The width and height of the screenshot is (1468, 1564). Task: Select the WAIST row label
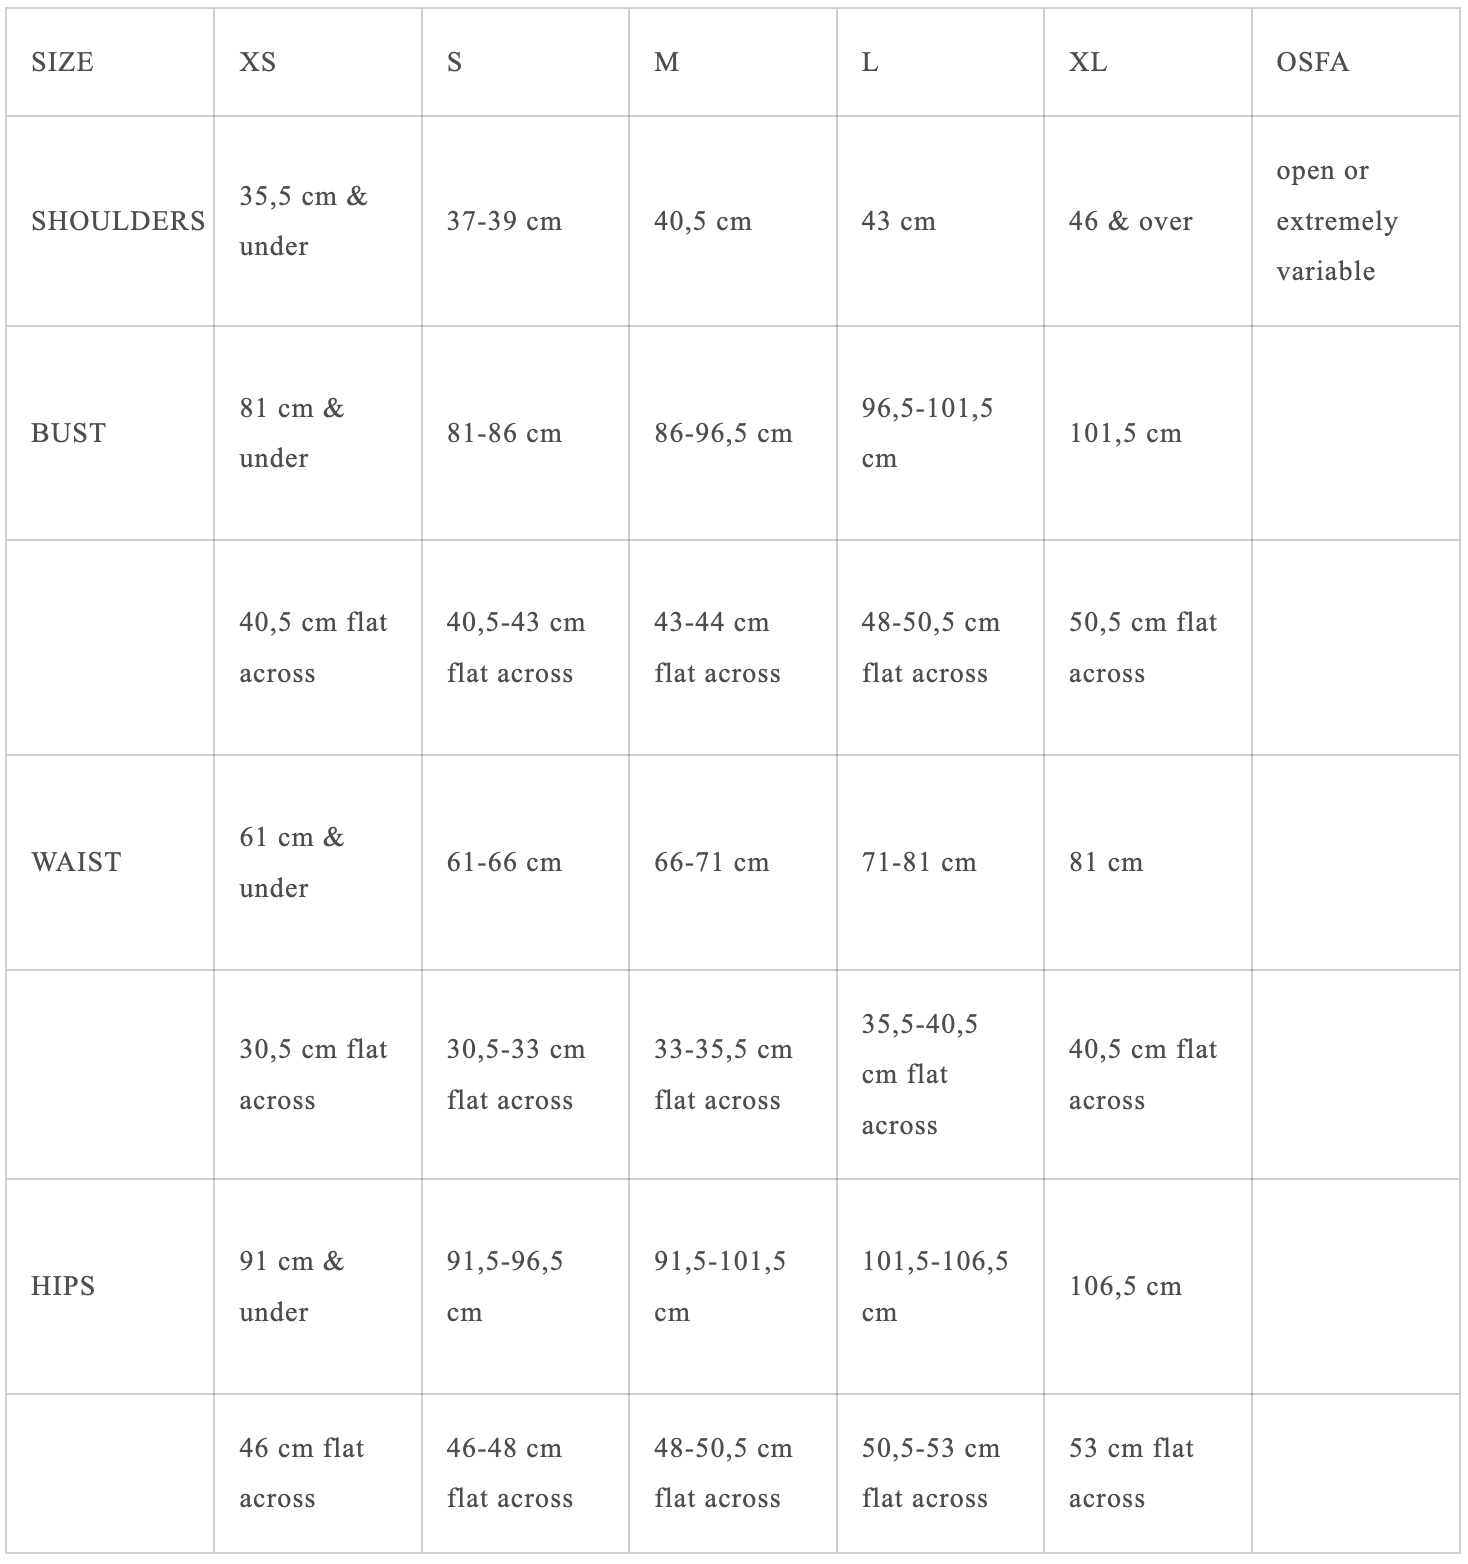(76, 862)
